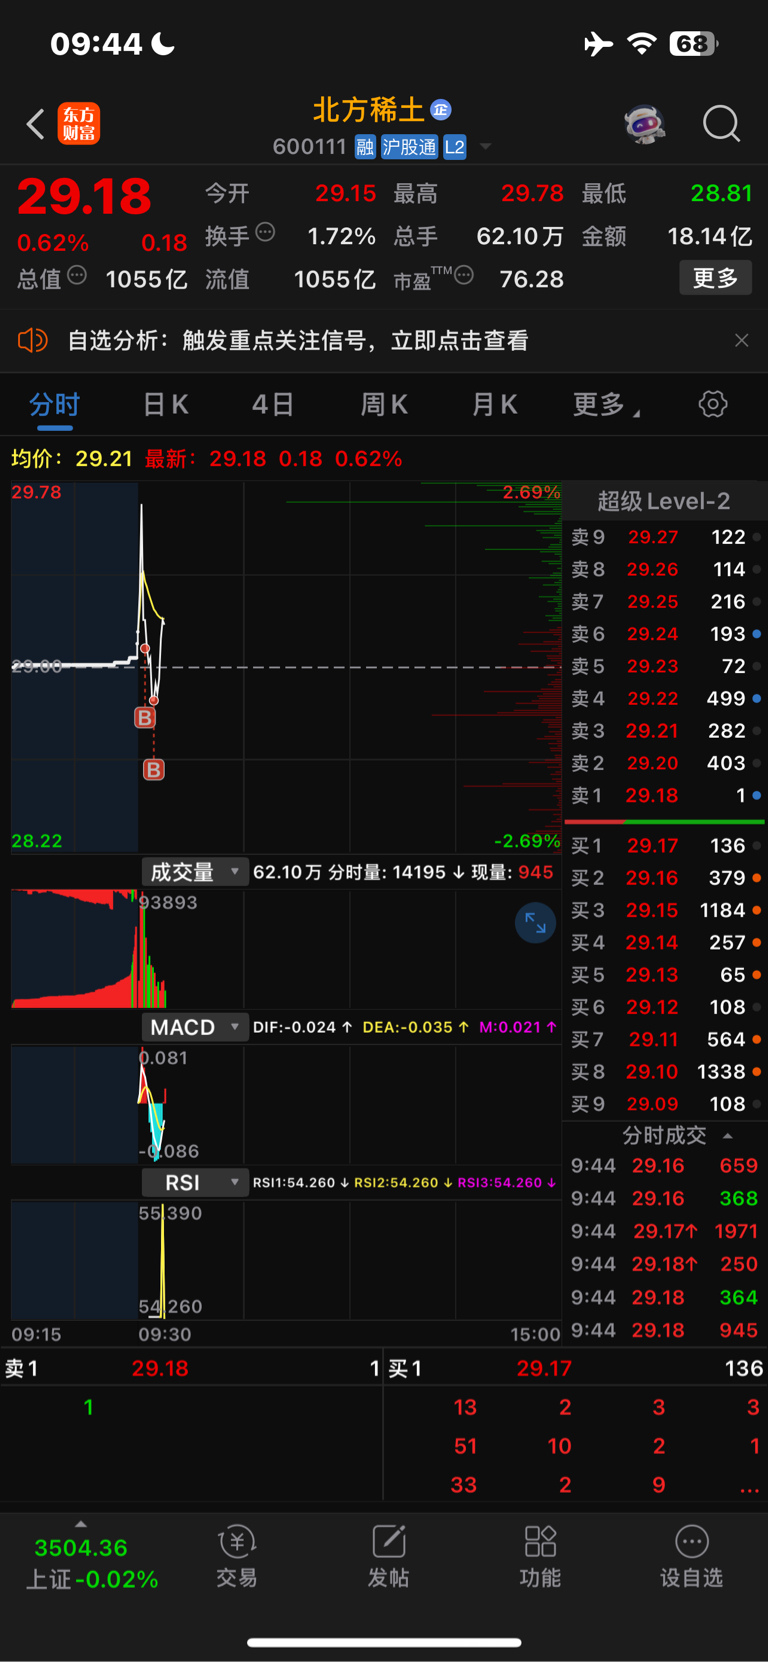Collapse the 分时成交 section arrow

point(728,1136)
